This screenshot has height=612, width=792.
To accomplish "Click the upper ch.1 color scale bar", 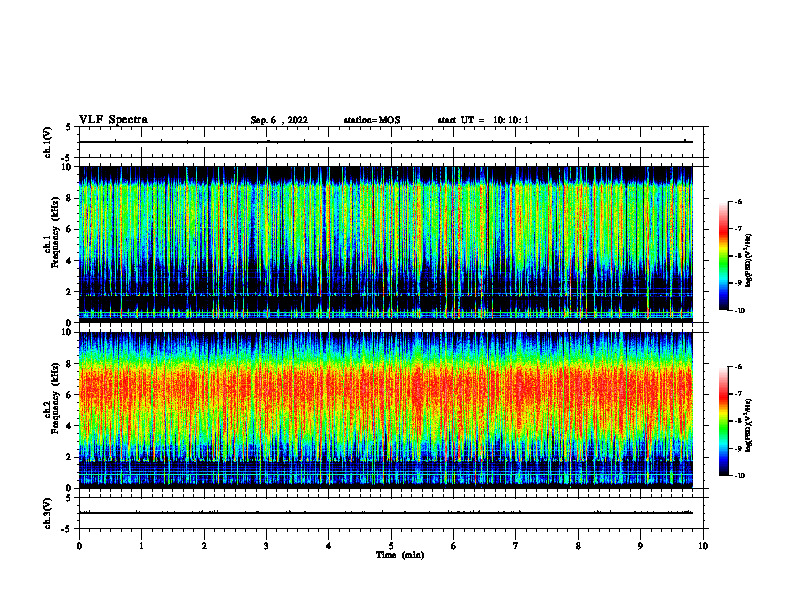I will (x=723, y=256).
